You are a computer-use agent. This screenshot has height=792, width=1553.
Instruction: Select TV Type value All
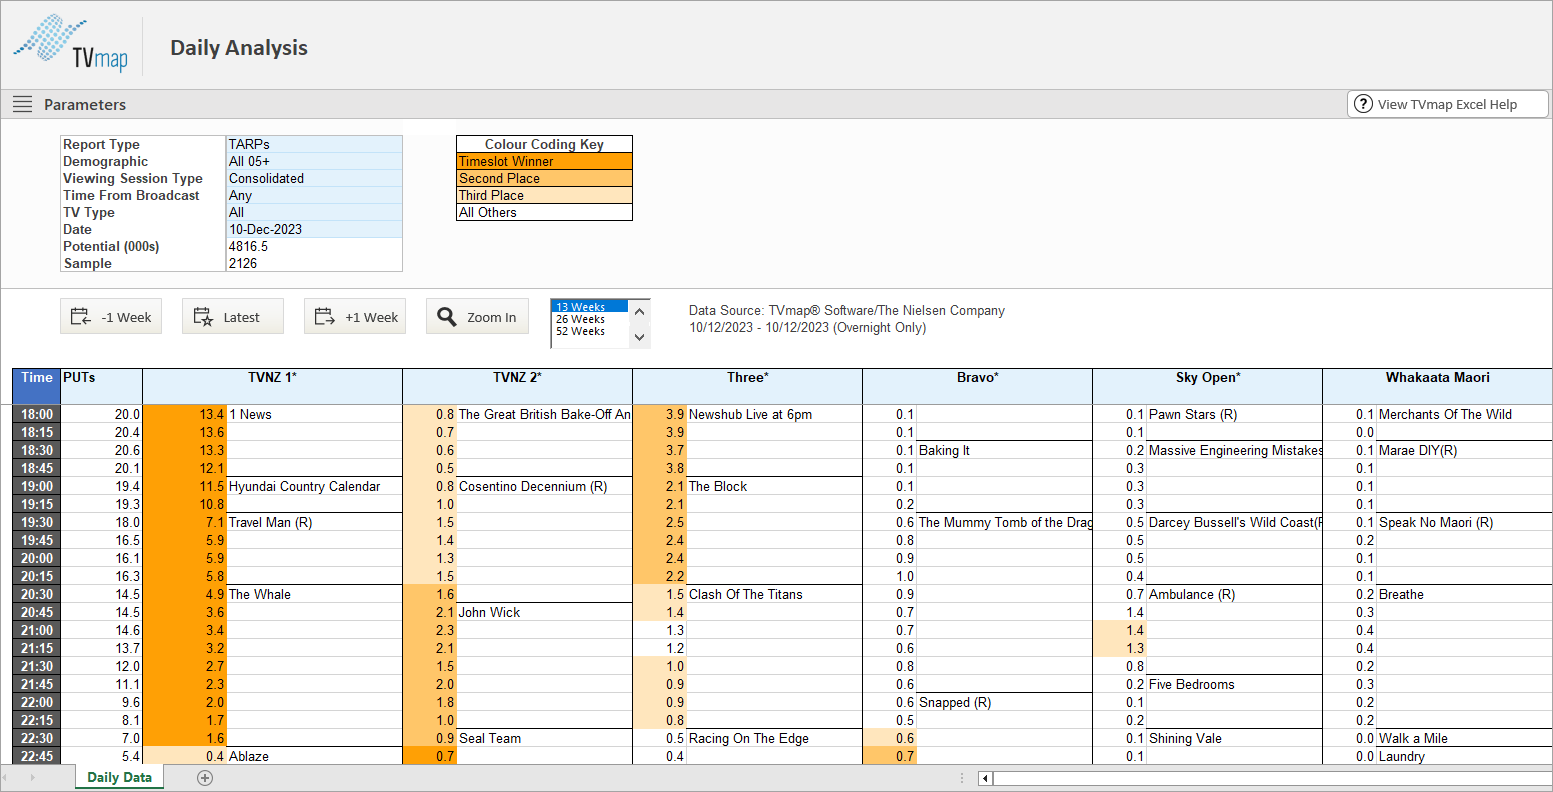(314, 212)
